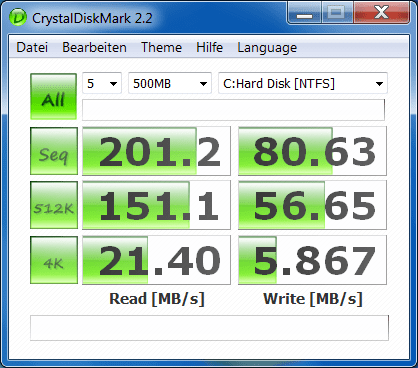Run all benchmarks with All button
Screen dimensions: 418x368
coord(53,96)
